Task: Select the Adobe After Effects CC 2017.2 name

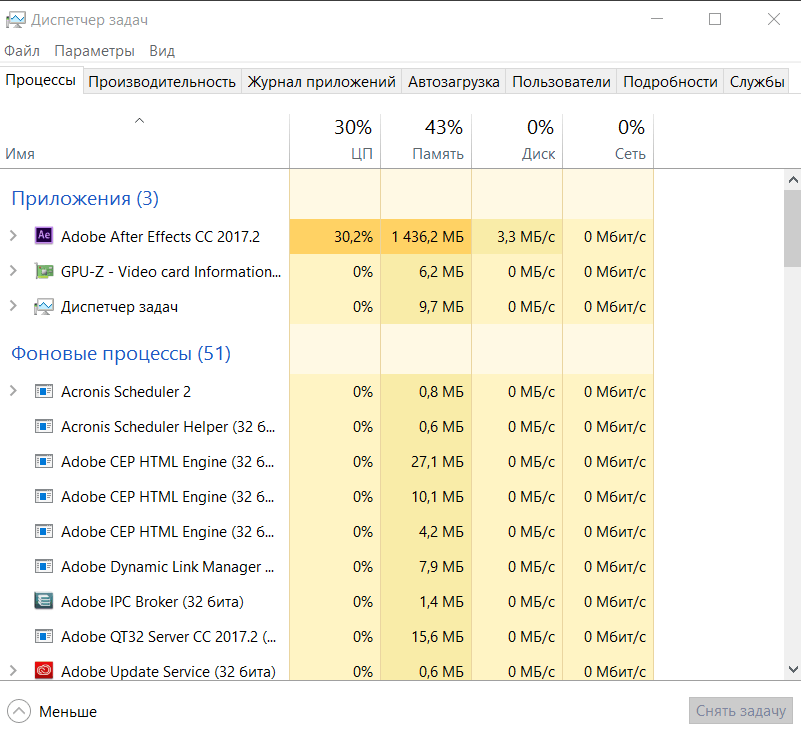Action: 160,237
